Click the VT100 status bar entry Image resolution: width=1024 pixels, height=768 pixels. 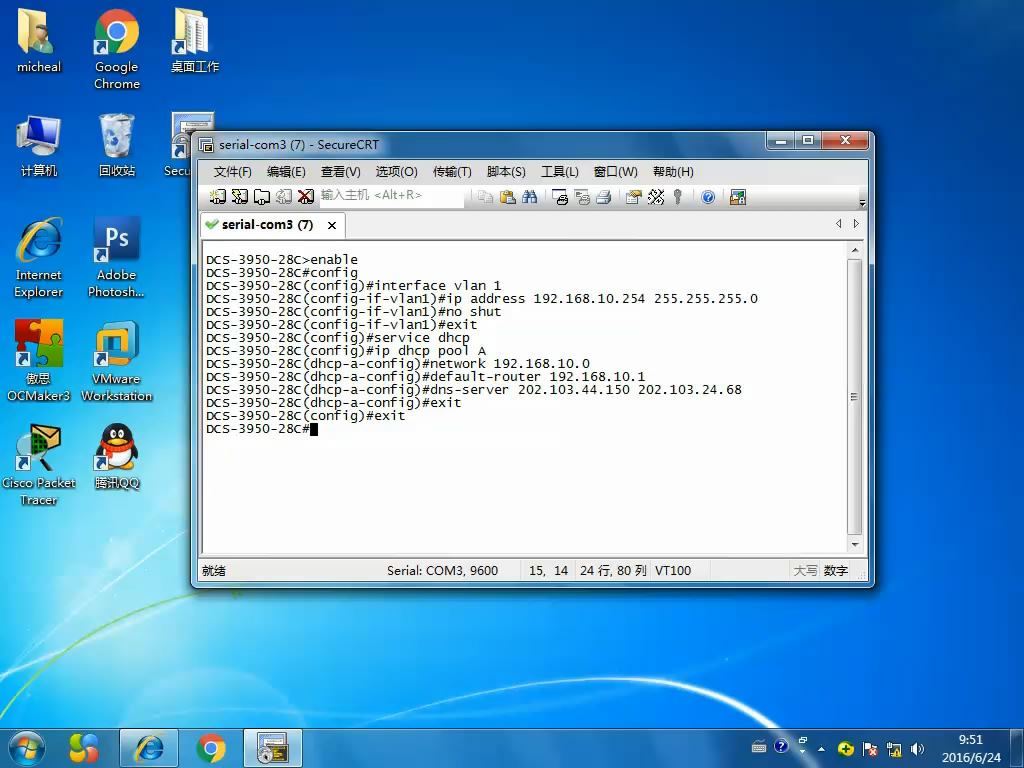(673, 571)
